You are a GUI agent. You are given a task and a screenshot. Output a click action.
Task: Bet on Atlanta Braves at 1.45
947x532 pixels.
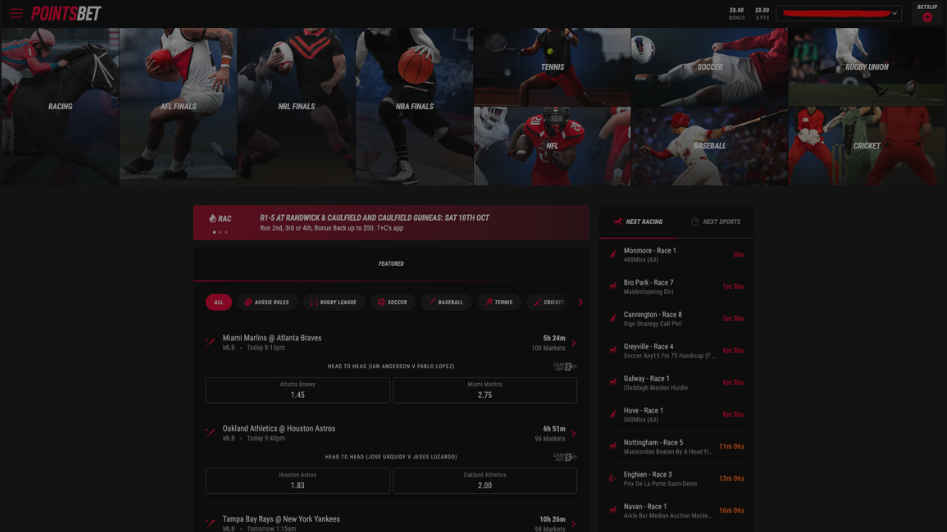297,390
